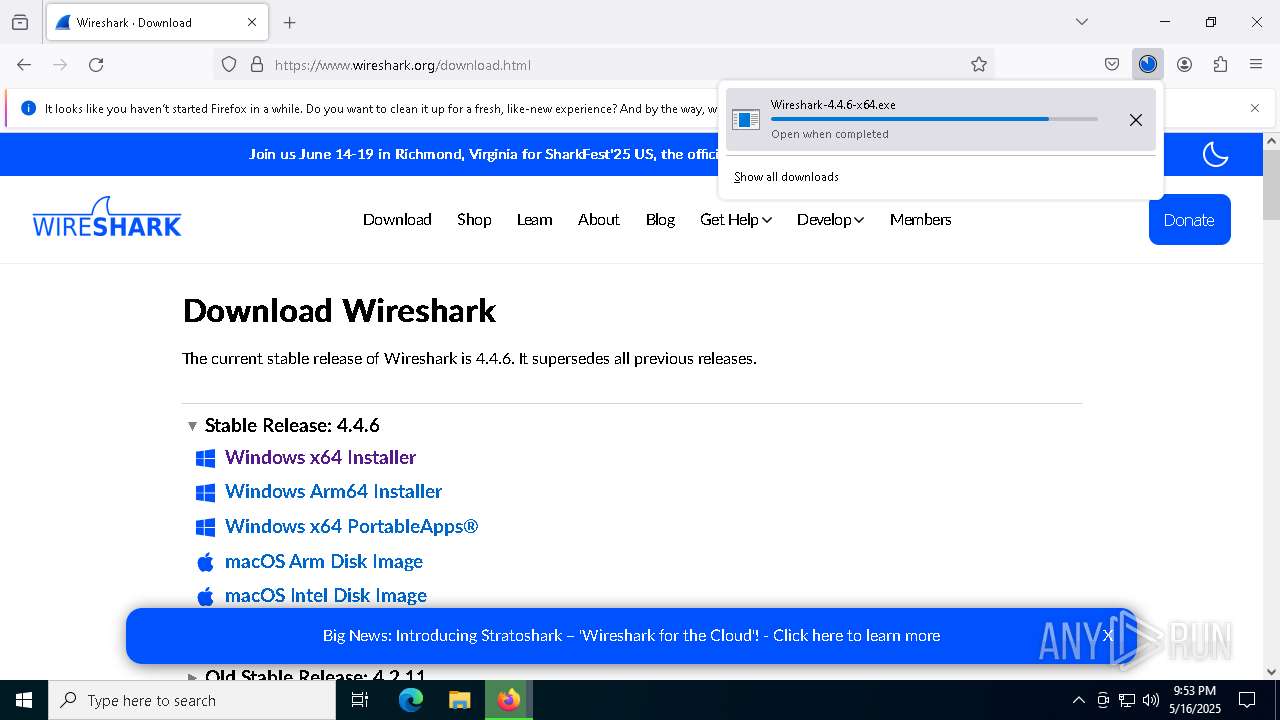Open the Download nav item
Screen dimensions: 1280x720
coord(397,220)
